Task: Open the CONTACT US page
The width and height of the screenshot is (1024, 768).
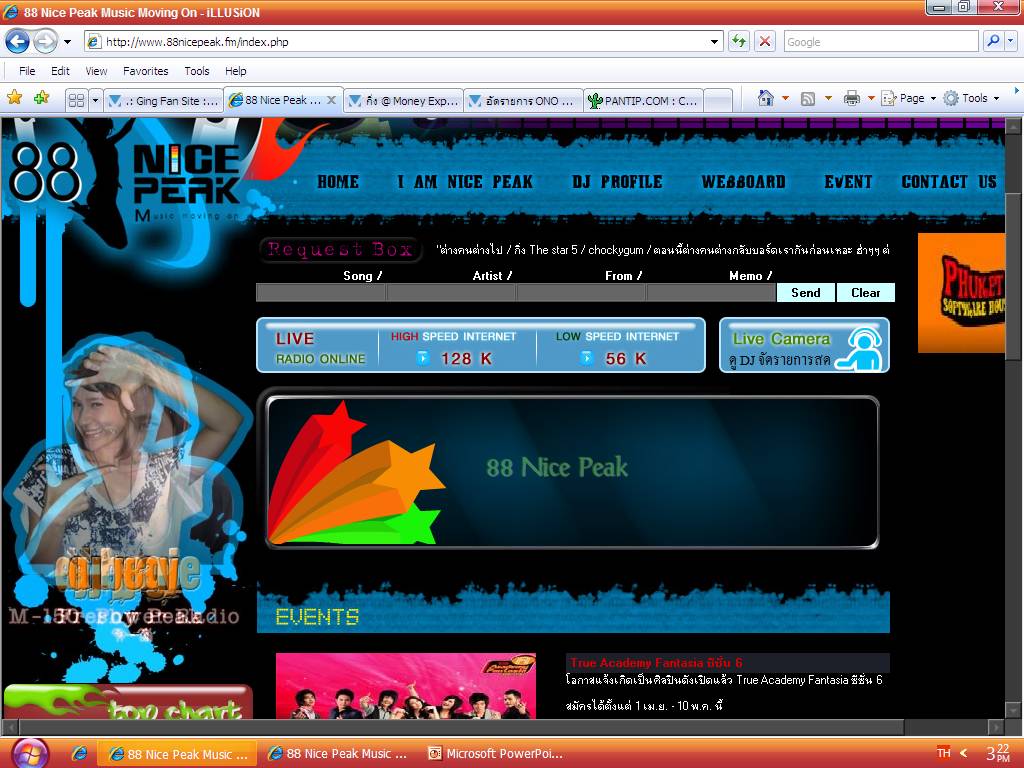Action: 949,182
